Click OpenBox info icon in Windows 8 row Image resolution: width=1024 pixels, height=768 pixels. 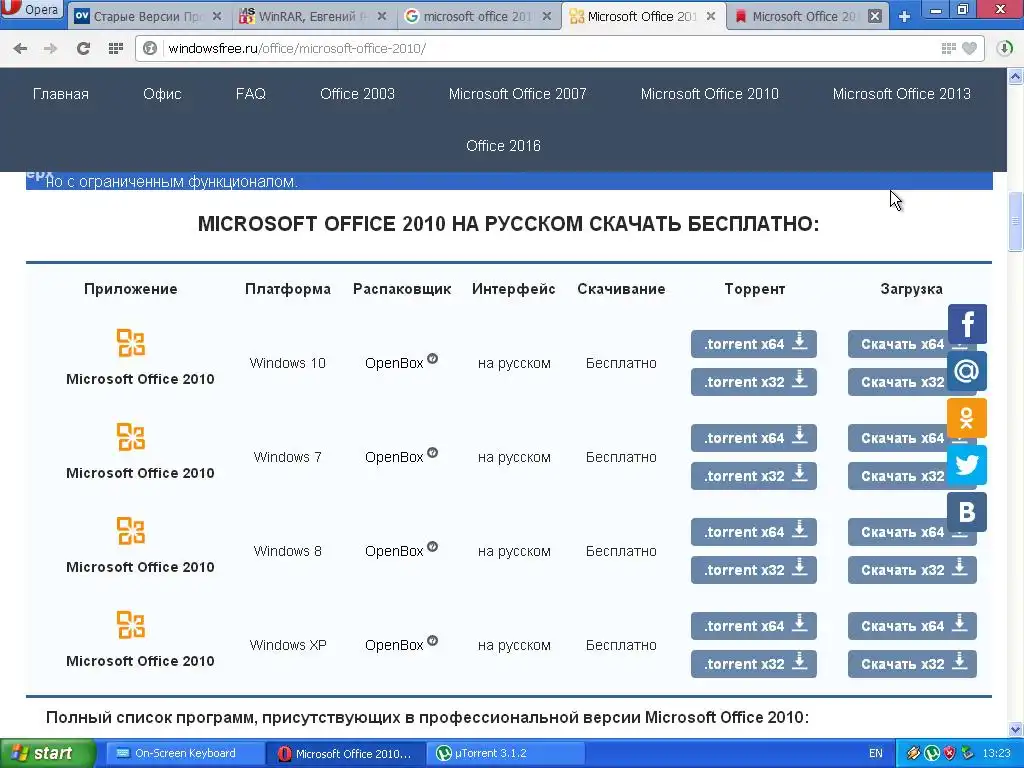click(x=432, y=547)
